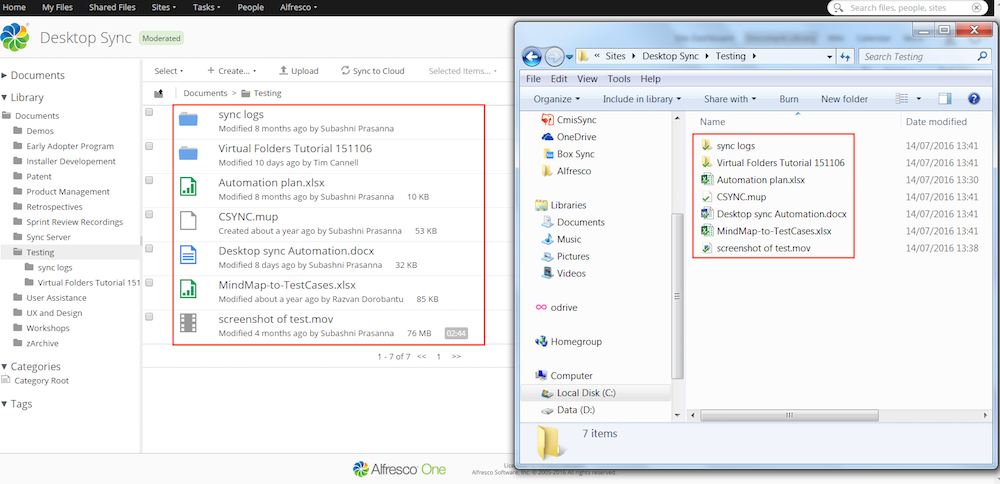1000x484 pixels.
Task: Select OneDrive in Explorer navigation pane
Action: (575, 137)
